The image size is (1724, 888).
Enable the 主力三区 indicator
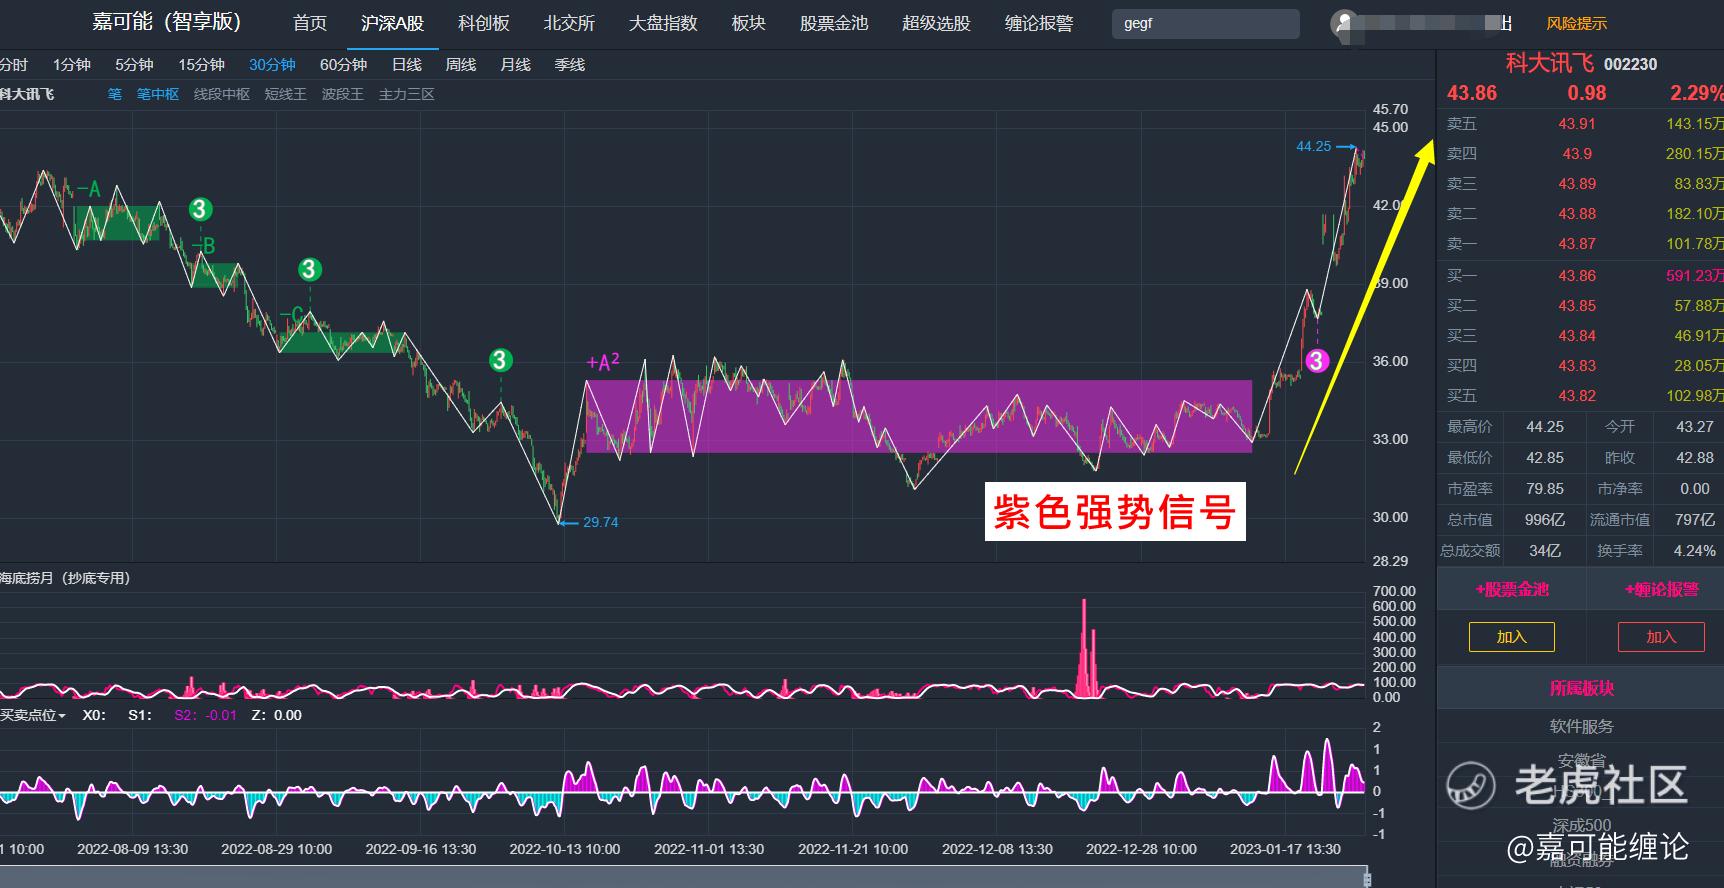[407, 94]
